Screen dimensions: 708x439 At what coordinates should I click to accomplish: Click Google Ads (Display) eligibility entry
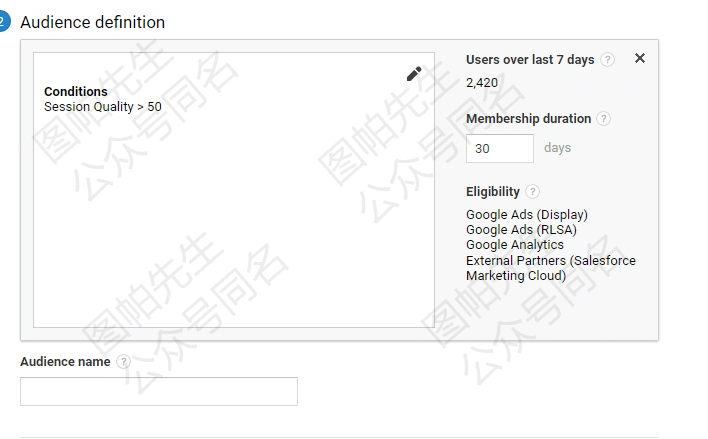pyautogui.click(x=527, y=215)
